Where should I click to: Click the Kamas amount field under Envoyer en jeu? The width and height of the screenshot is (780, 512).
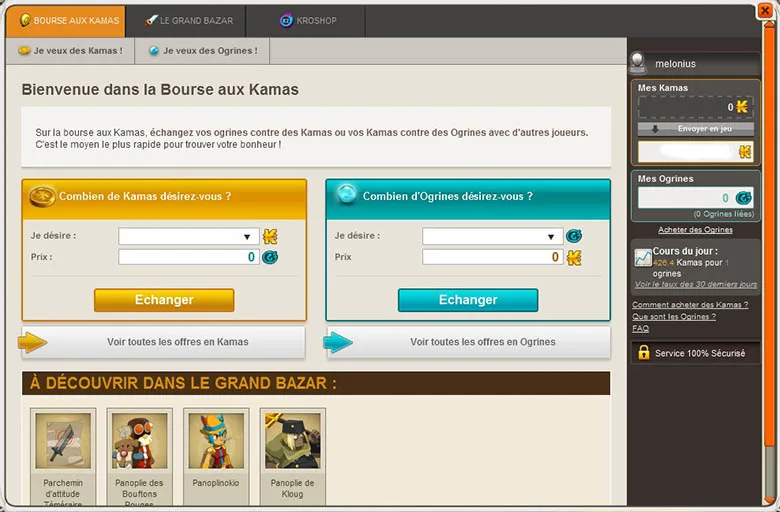[x=696, y=152]
